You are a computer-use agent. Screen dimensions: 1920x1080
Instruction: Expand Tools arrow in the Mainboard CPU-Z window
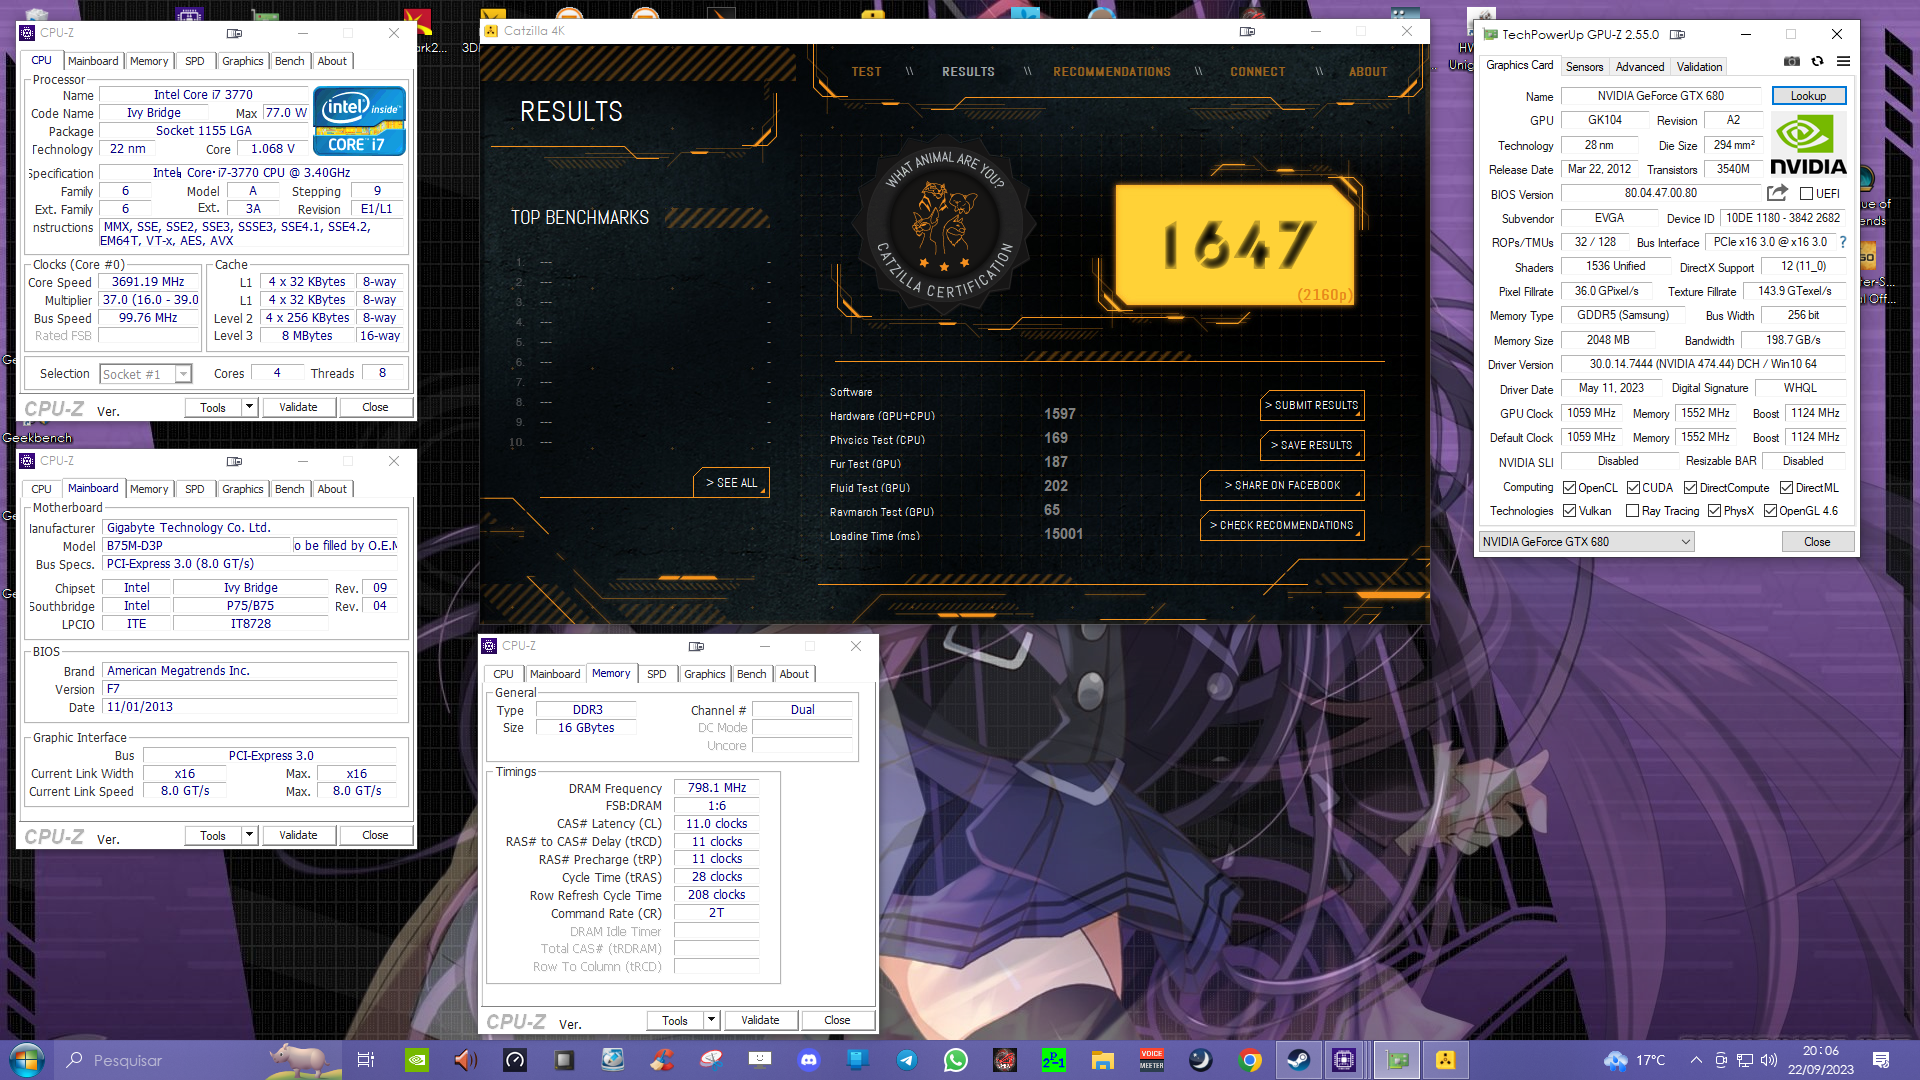pos(249,835)
